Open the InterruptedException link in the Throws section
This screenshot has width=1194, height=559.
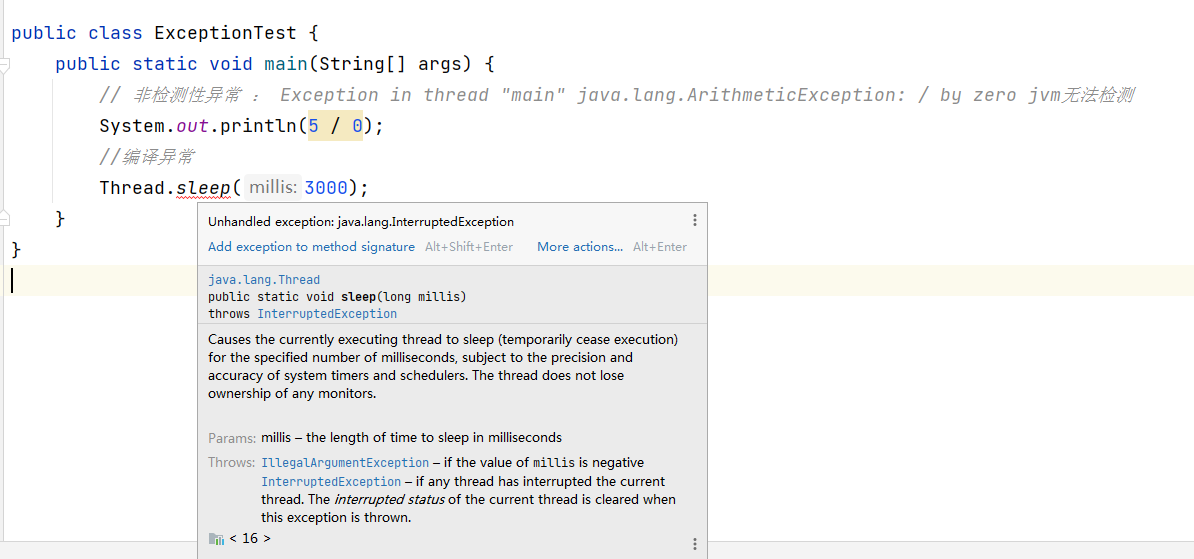pyautogui.click(x=331, y=481)
